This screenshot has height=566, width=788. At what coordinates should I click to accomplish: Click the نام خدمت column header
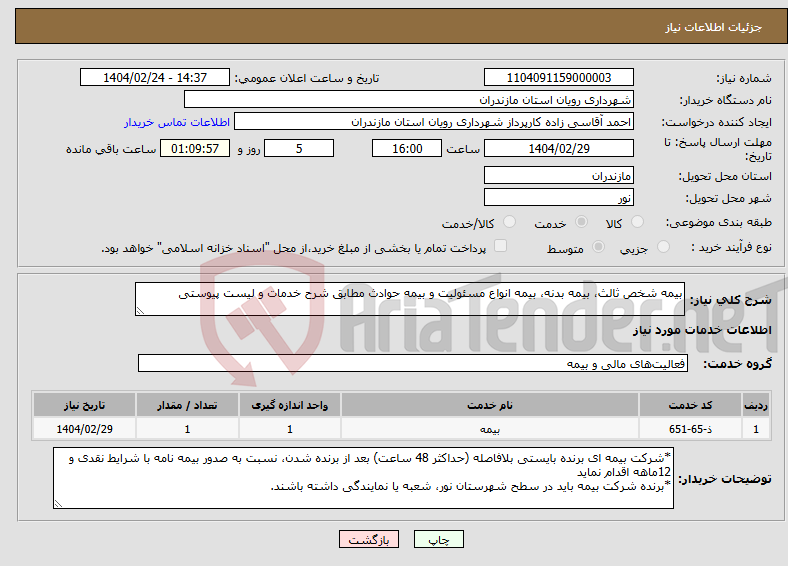point(489,405)
